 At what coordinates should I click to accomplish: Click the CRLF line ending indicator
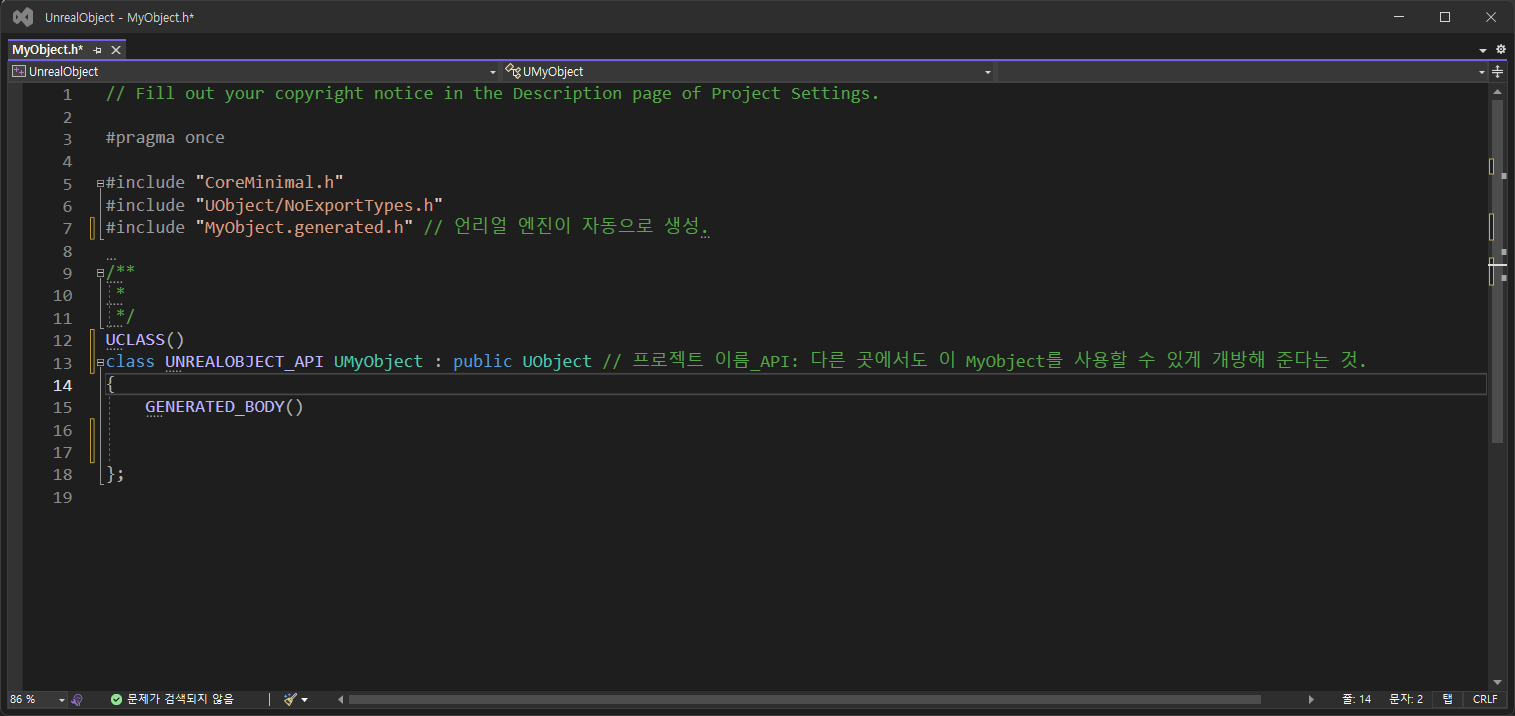pyautogui.click(x=1485, y=699)
